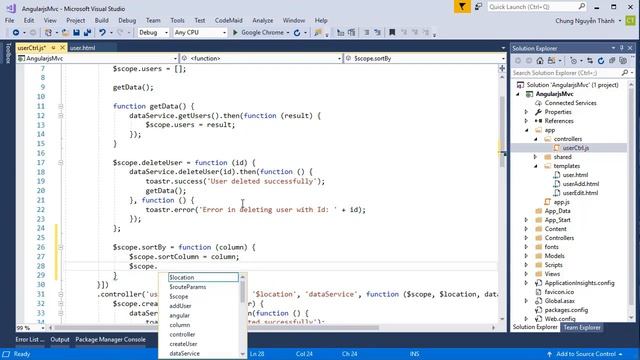Collapse the app folder in Solution Explorer
The height and width of the screenshot is (360, 640).
coord(527,130)
